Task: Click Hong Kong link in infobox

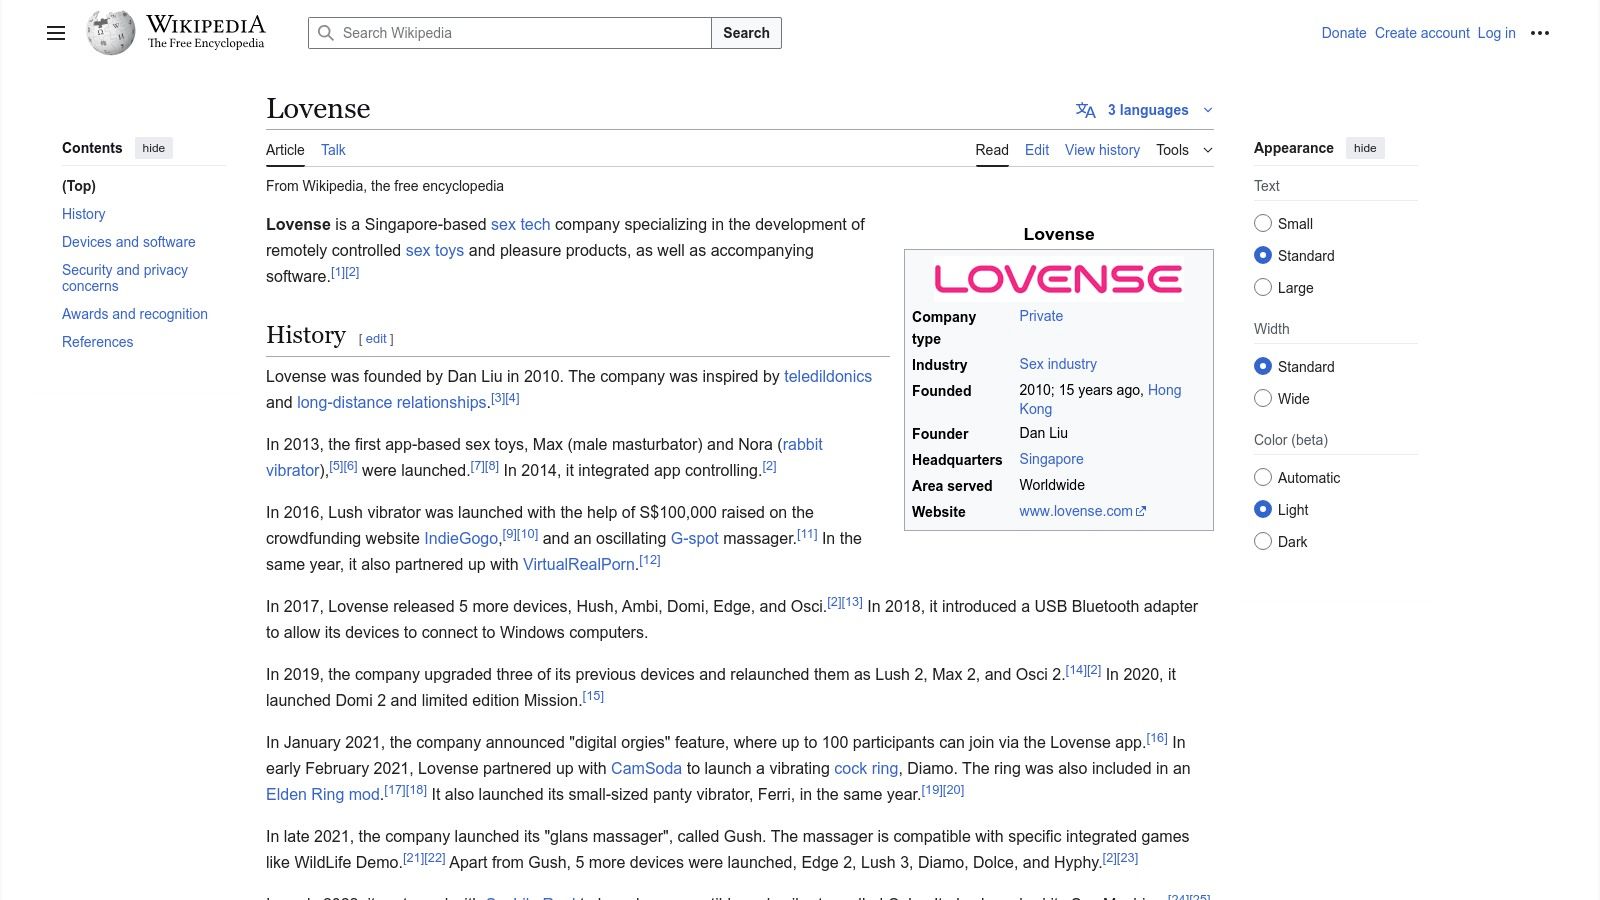Action: click(1164, 390)
